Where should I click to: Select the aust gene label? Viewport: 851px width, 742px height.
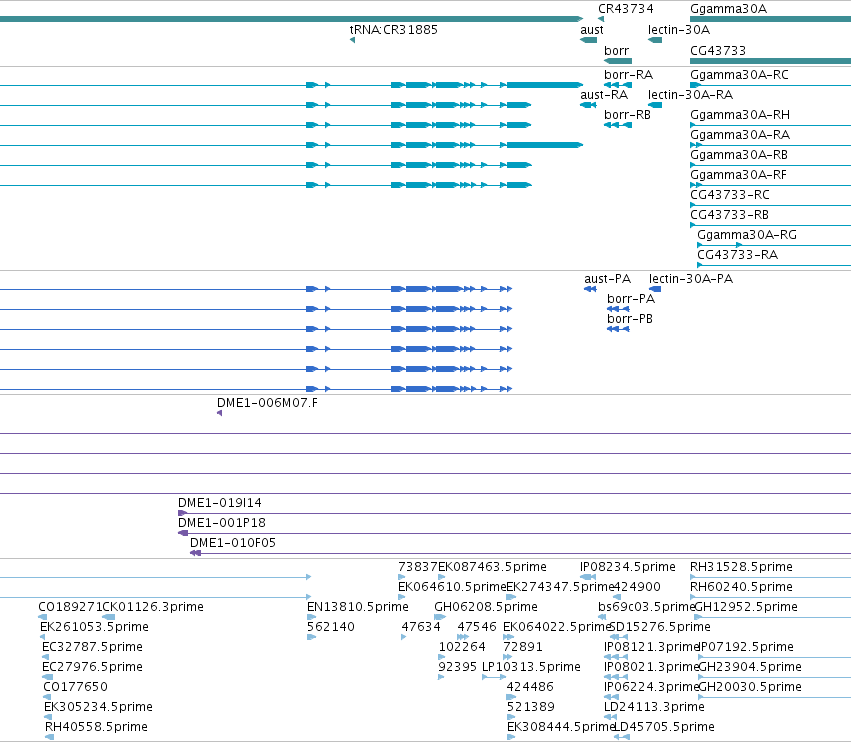(x=592, y=30)
